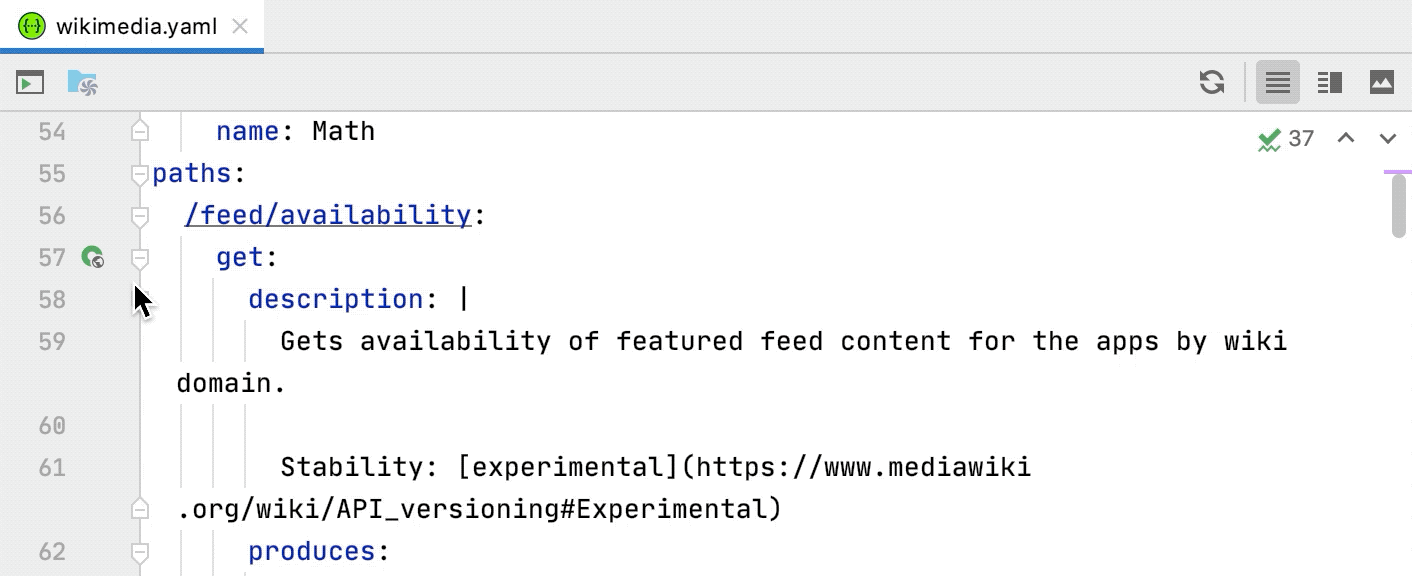Switch to editor-only view mode

[x=1277, y=84]
